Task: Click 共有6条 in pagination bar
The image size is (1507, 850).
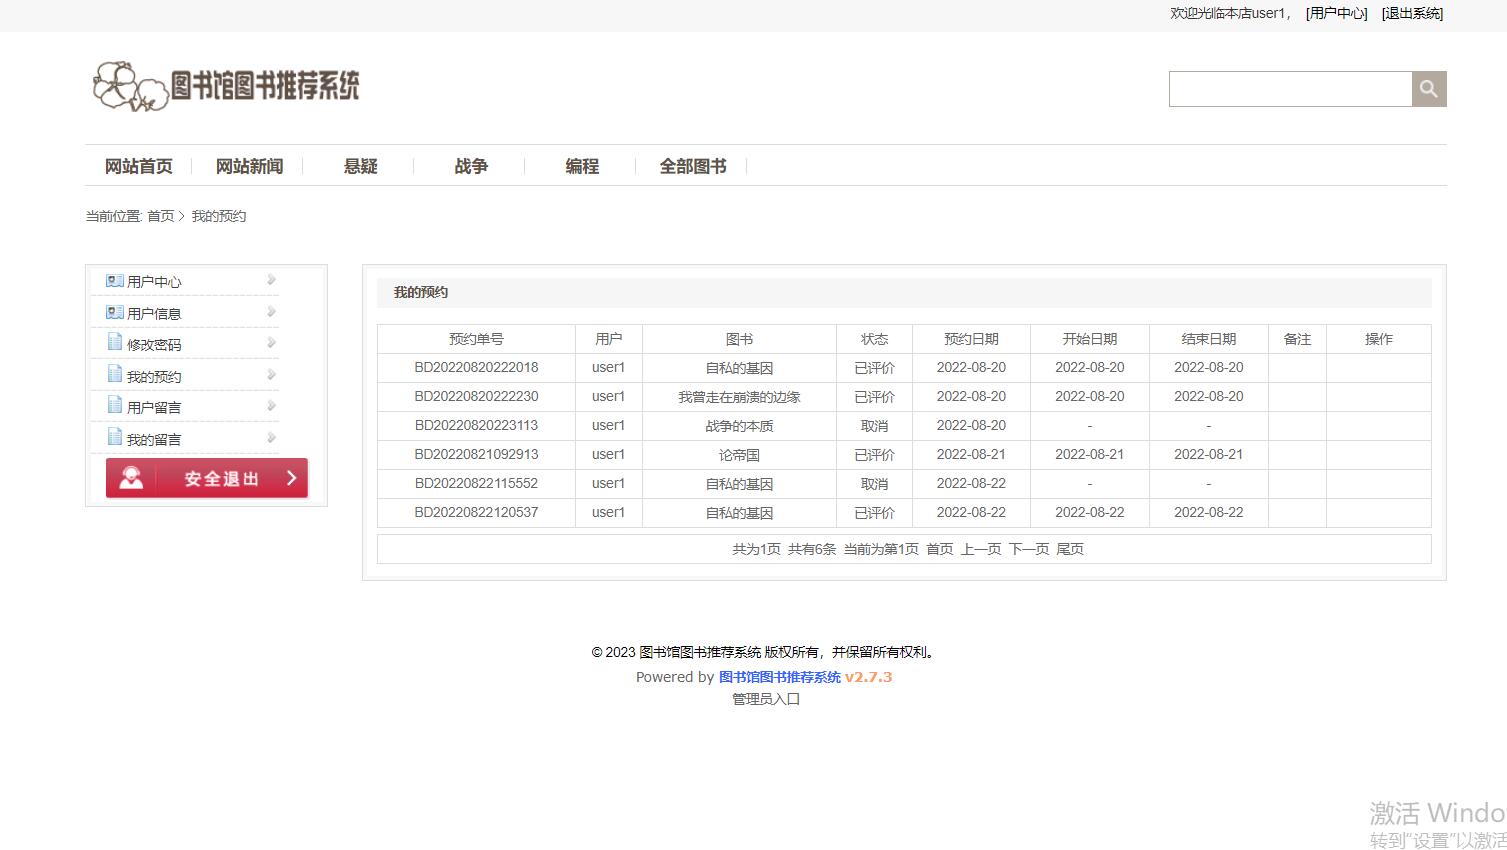Action: [x=811, y=549]
